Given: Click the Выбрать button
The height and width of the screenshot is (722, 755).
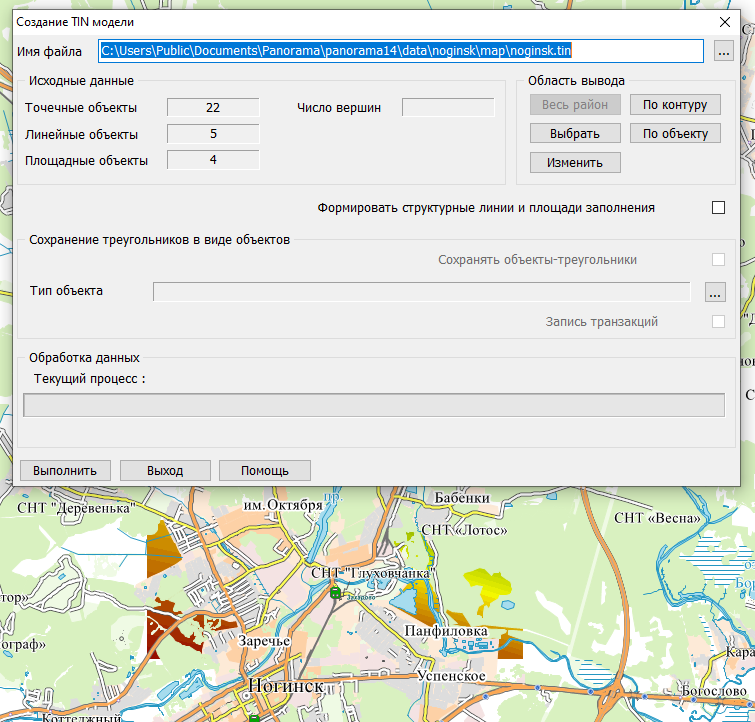Looking at the screenshot, I should tap(575, 134).
